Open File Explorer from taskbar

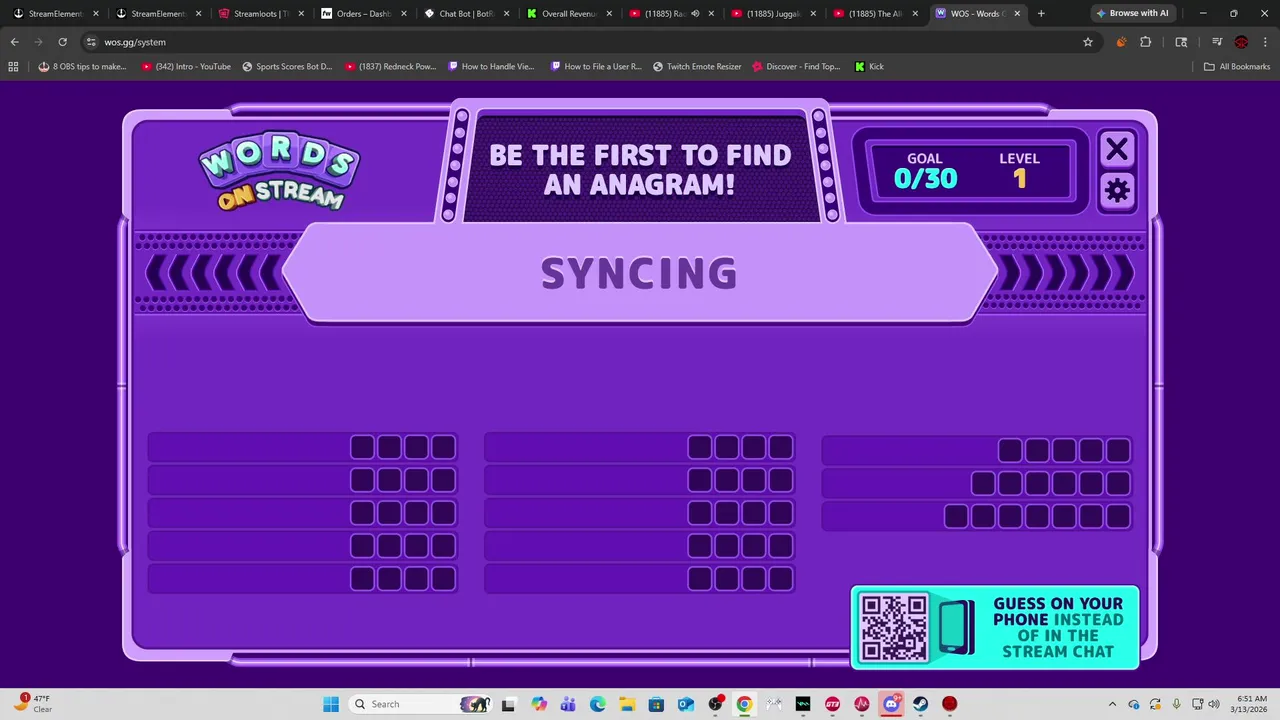(x=627, y=704)
